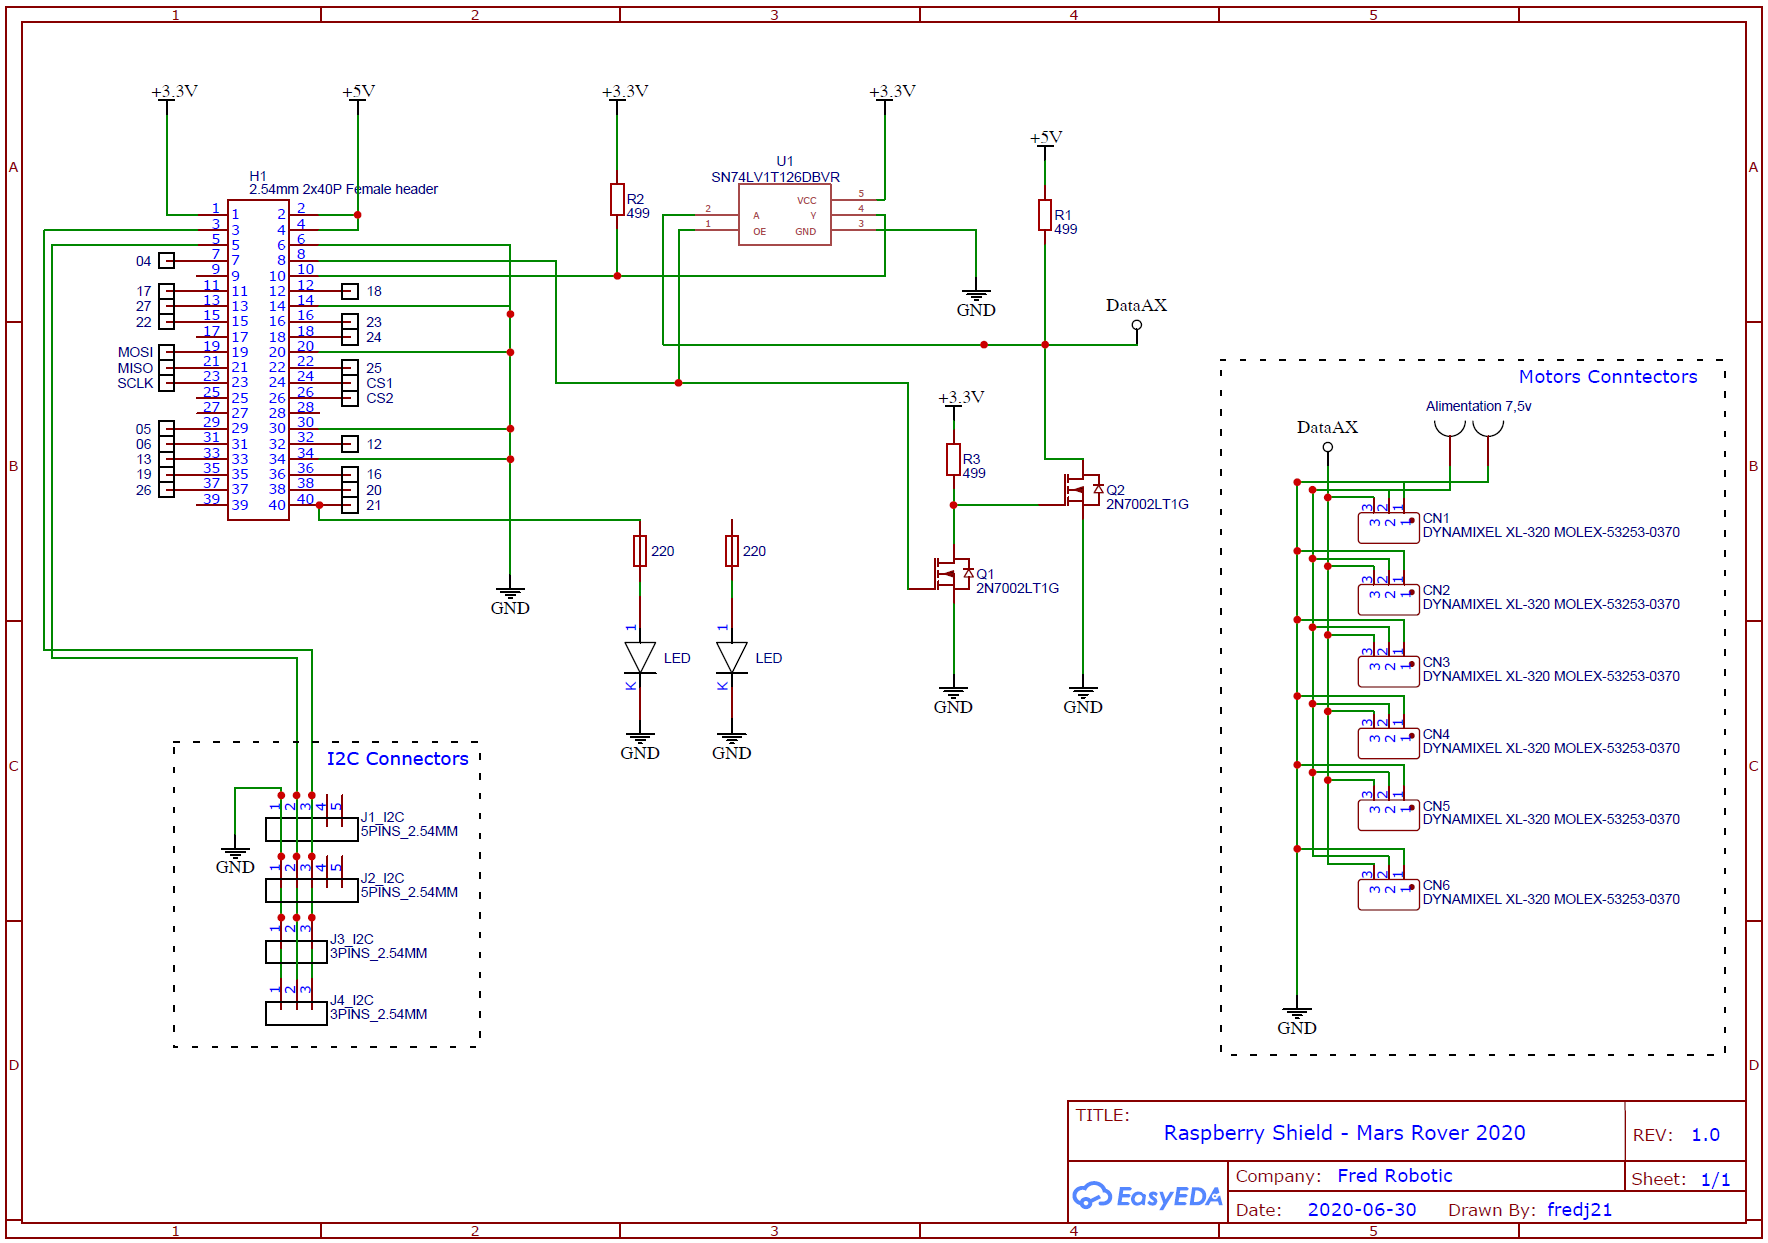Select resistor R1 499 symbol

1045,215
